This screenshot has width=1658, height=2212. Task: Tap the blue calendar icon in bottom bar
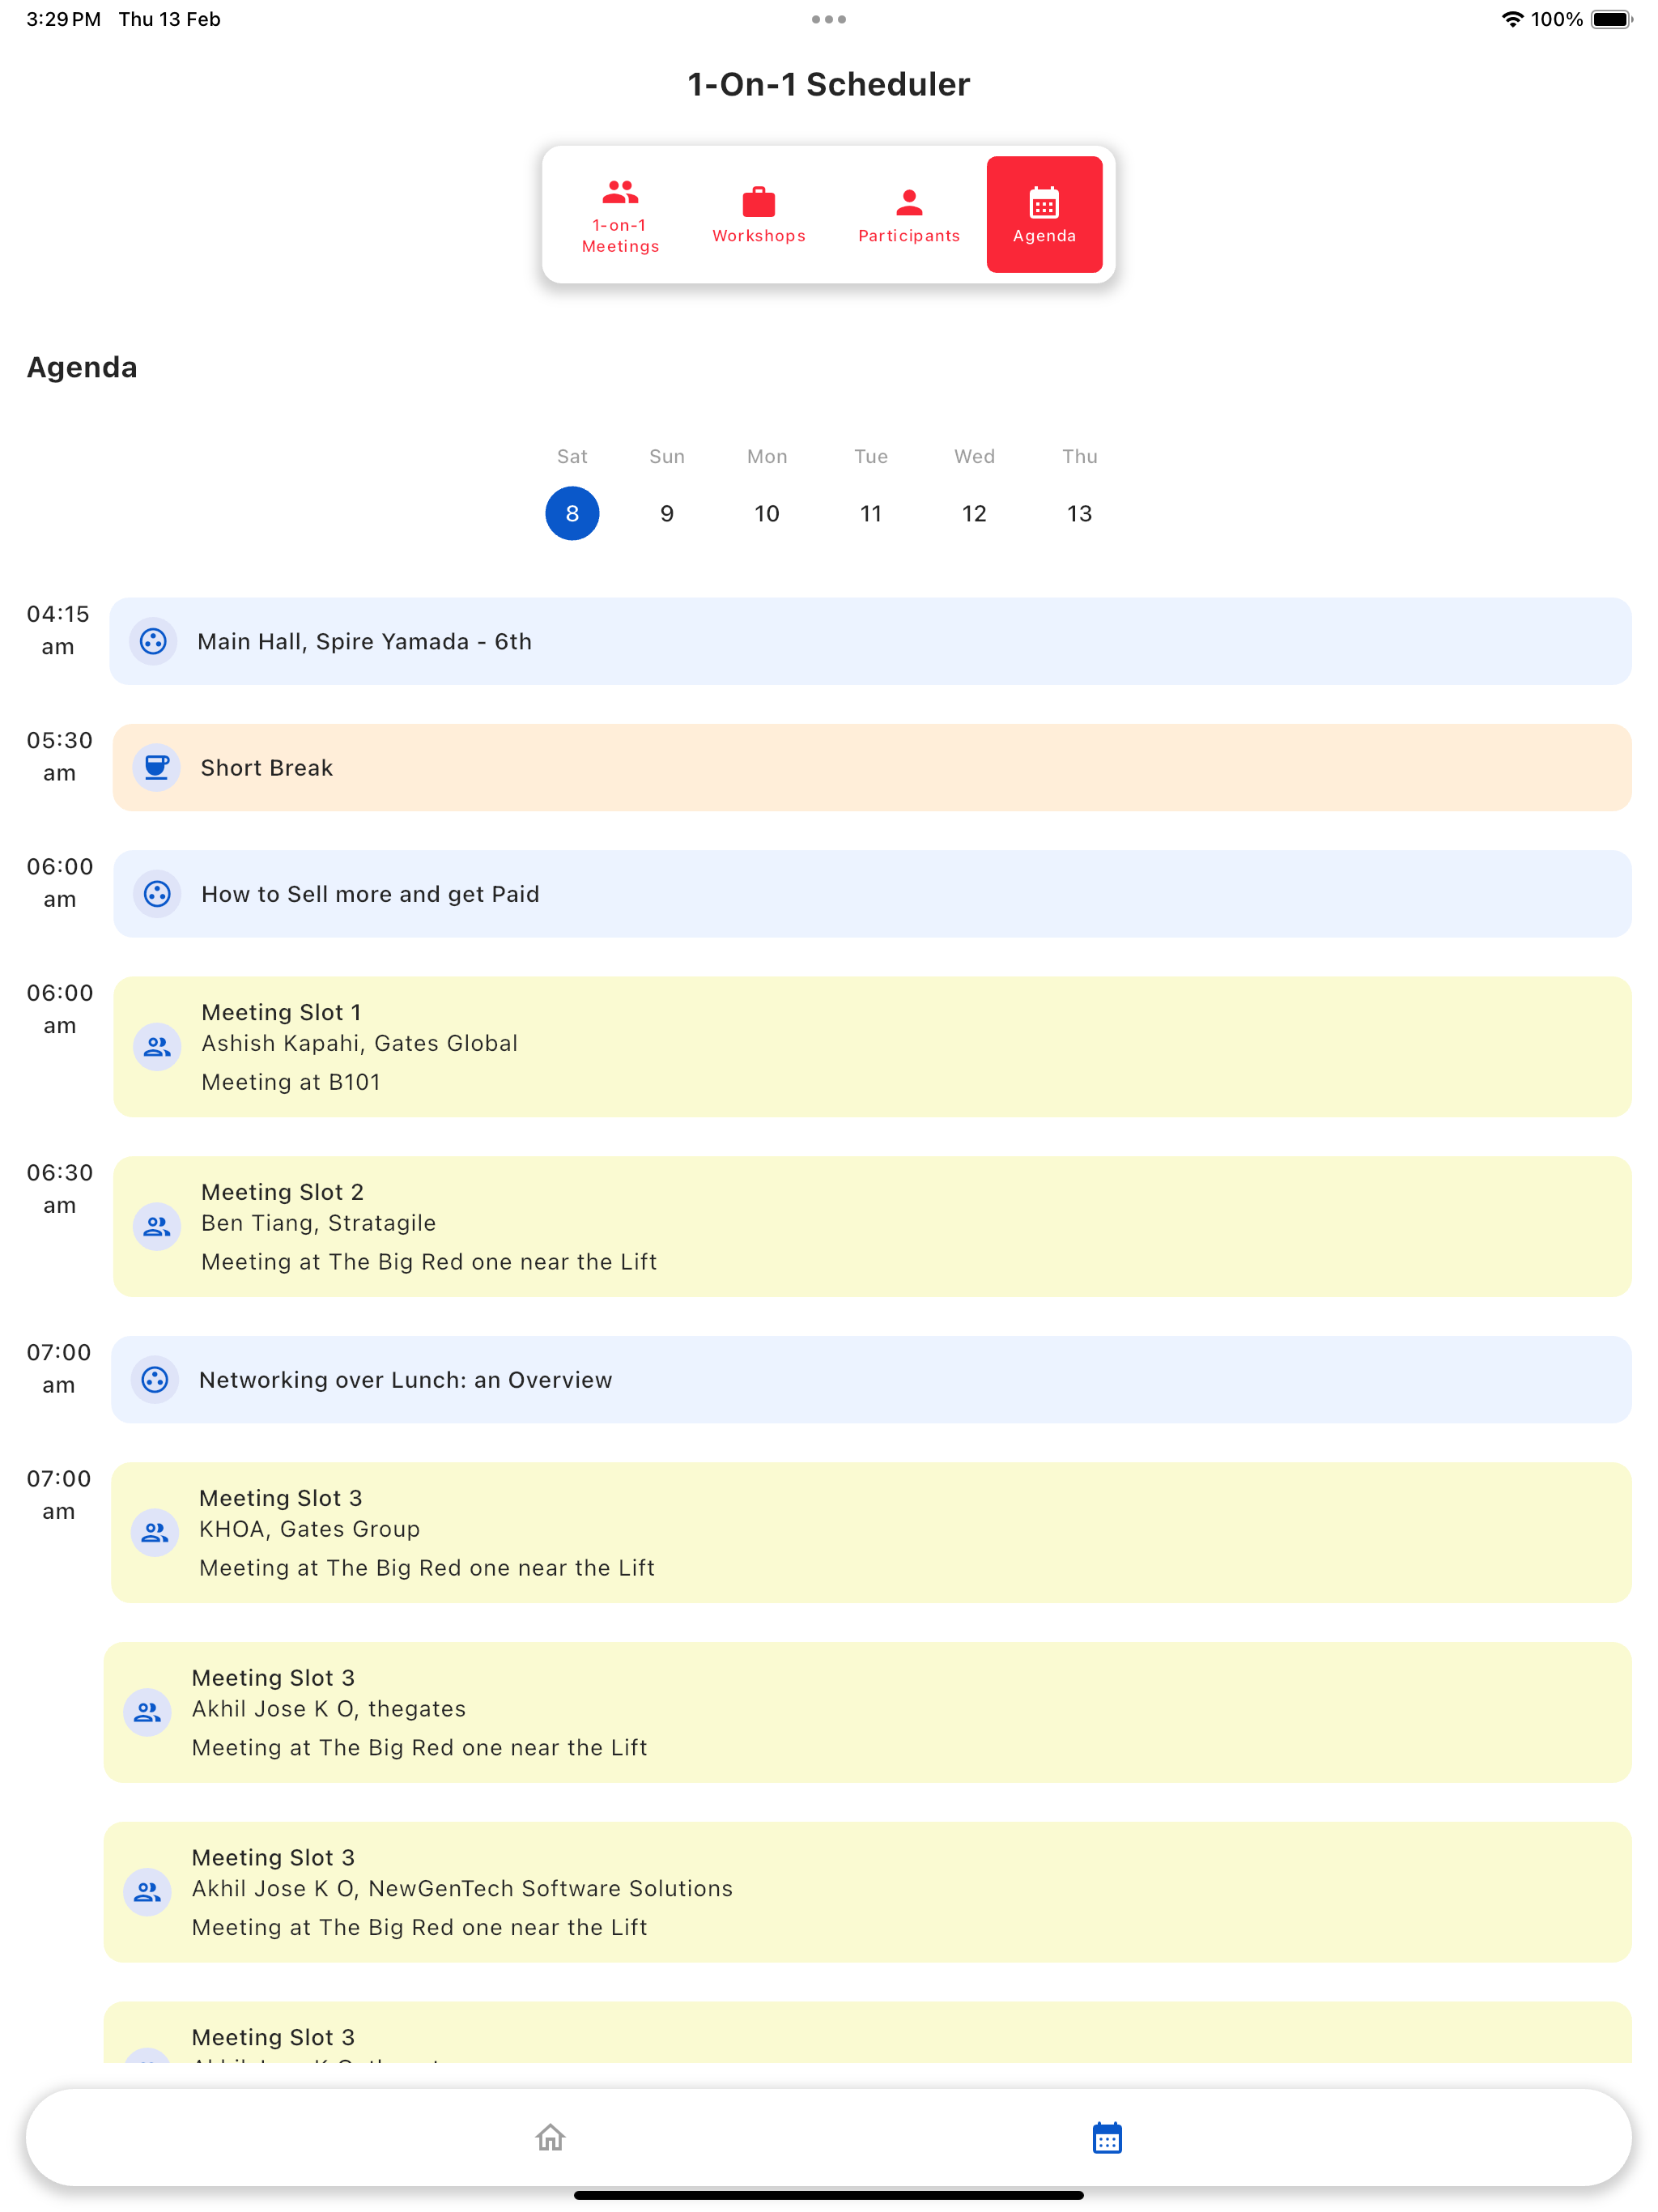coord(1107,2137)
